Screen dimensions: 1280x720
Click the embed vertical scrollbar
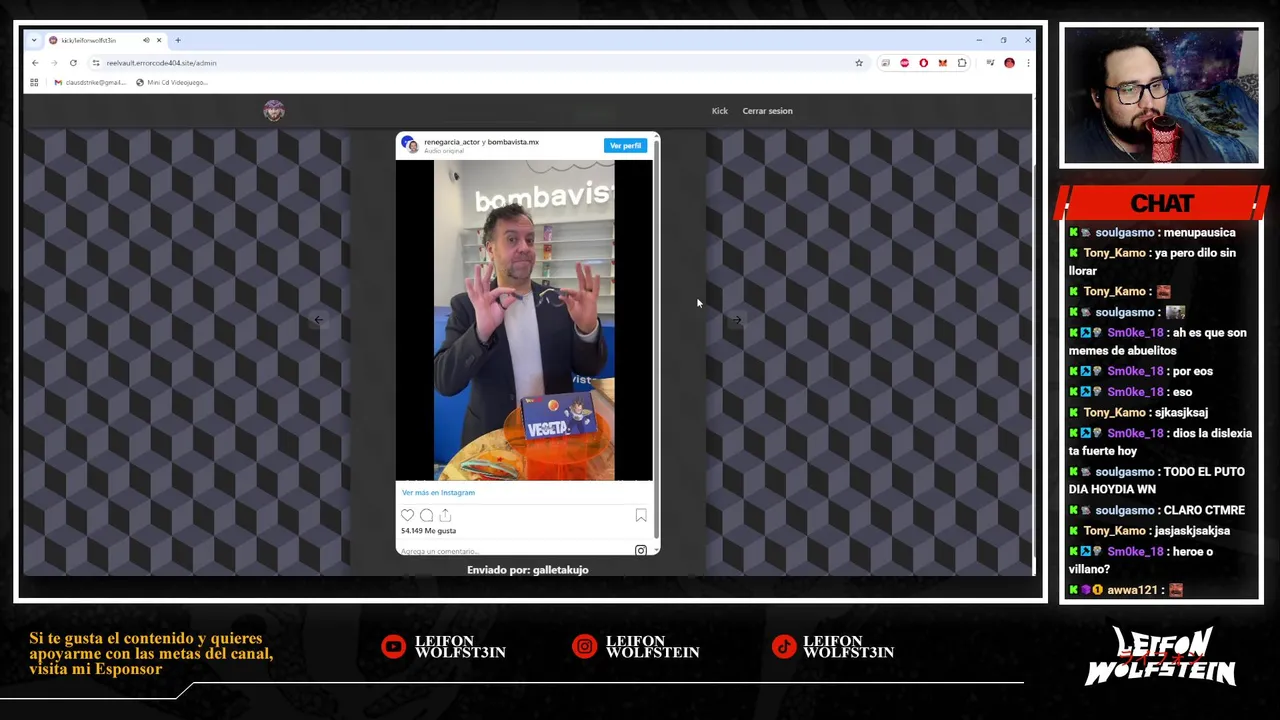656,340
